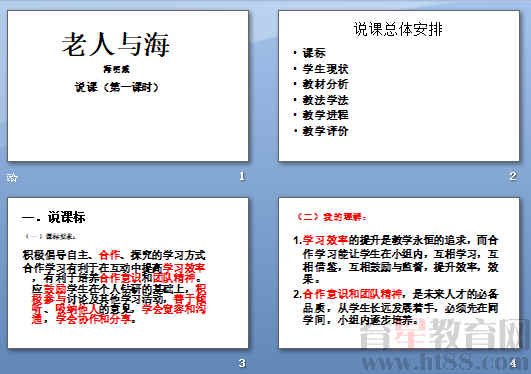This screenshot has width=531, height=374.
Task: Click the 教材分析 bullet item
Action: coord(325,84)
